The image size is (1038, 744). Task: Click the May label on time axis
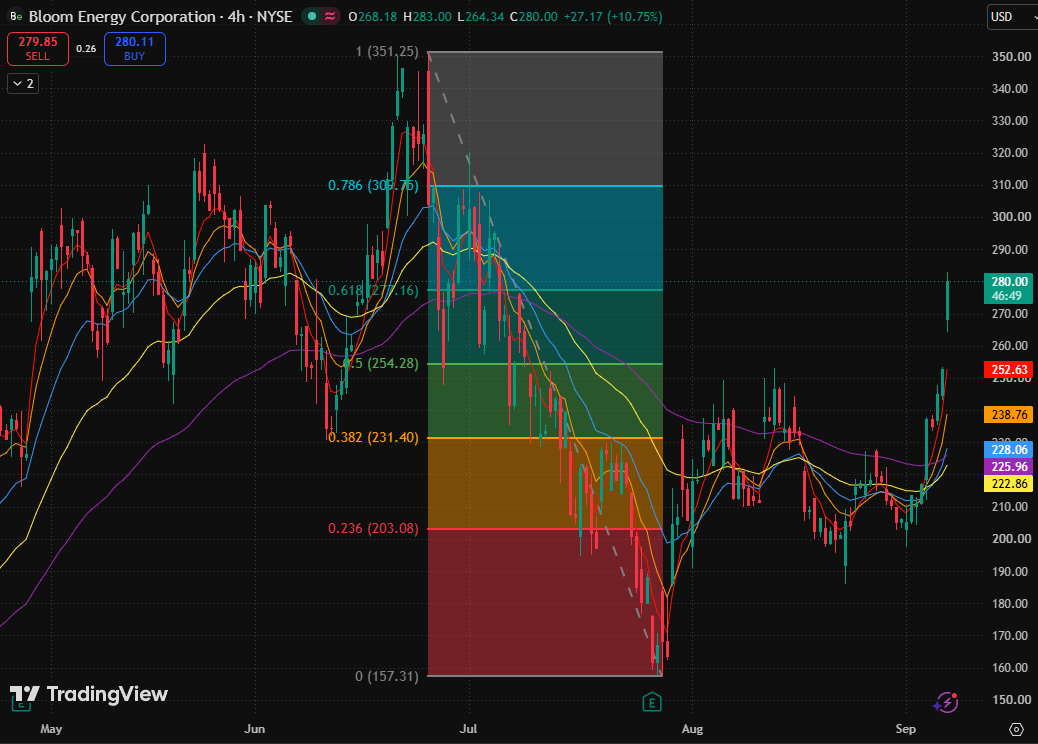(x=51, y=729)
